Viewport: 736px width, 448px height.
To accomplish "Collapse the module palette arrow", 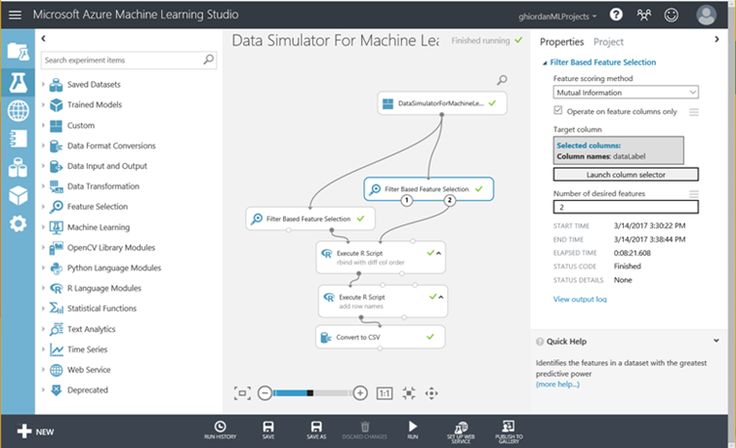I will click(x=43, y=39).
